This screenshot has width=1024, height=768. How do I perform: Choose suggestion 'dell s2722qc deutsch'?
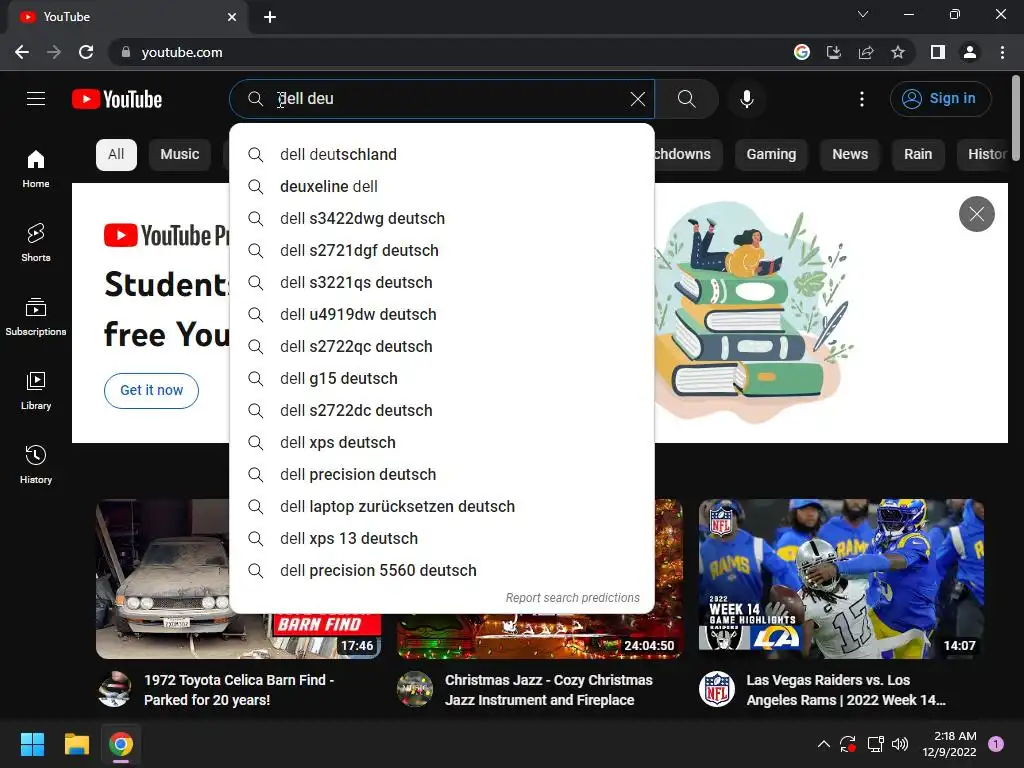[x=442, y=347]
